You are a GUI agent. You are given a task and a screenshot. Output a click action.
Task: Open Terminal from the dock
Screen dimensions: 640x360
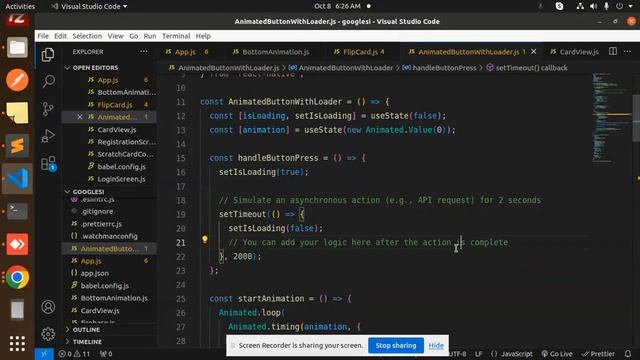point(17,211)
